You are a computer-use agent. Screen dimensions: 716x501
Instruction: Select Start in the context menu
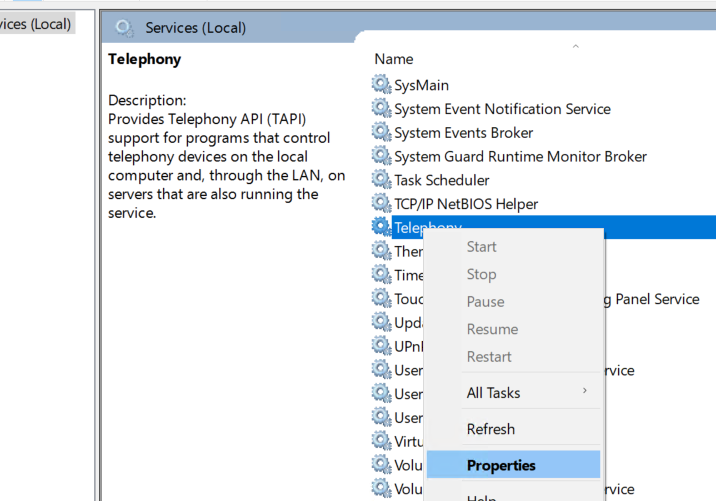481,247
